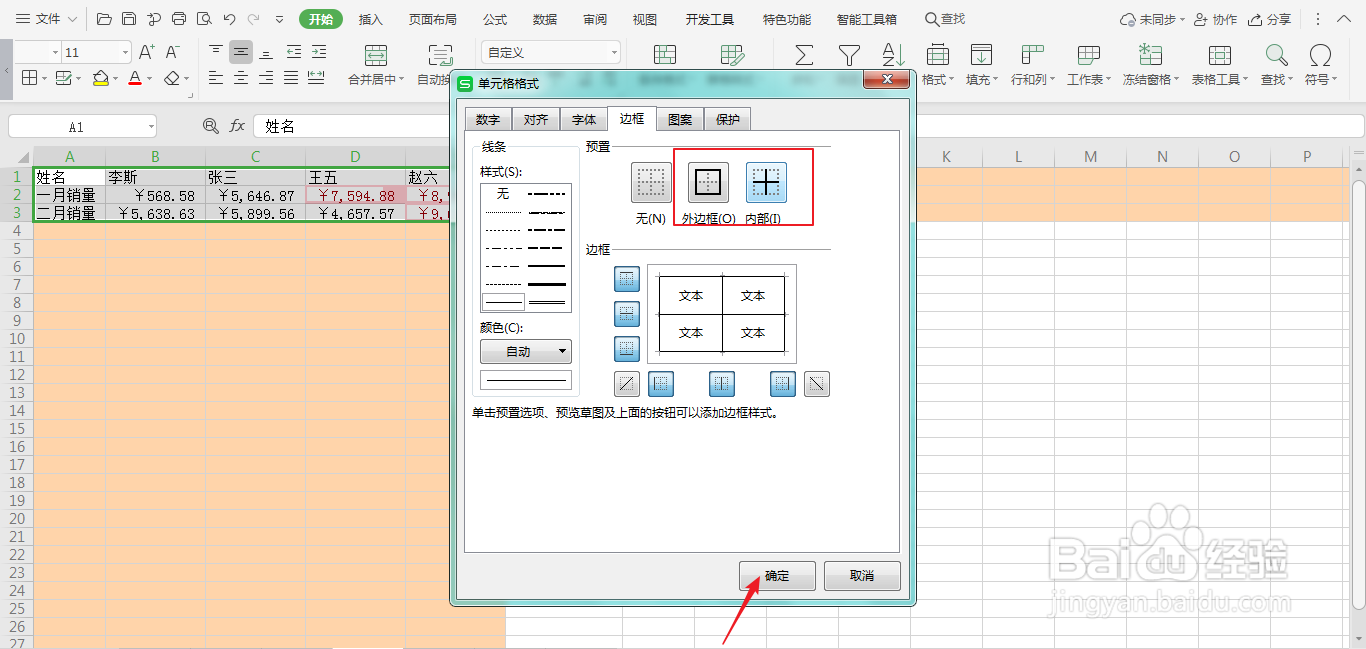
Task: Switch to the 字体 (Font) tab
Action: [x=583, y=118]
